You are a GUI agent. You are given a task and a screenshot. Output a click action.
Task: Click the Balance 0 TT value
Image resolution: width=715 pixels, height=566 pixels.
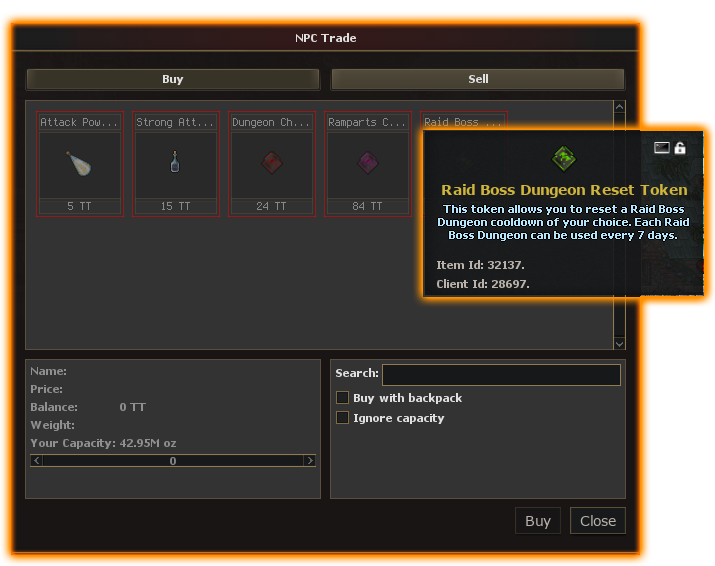coord(133,407)
